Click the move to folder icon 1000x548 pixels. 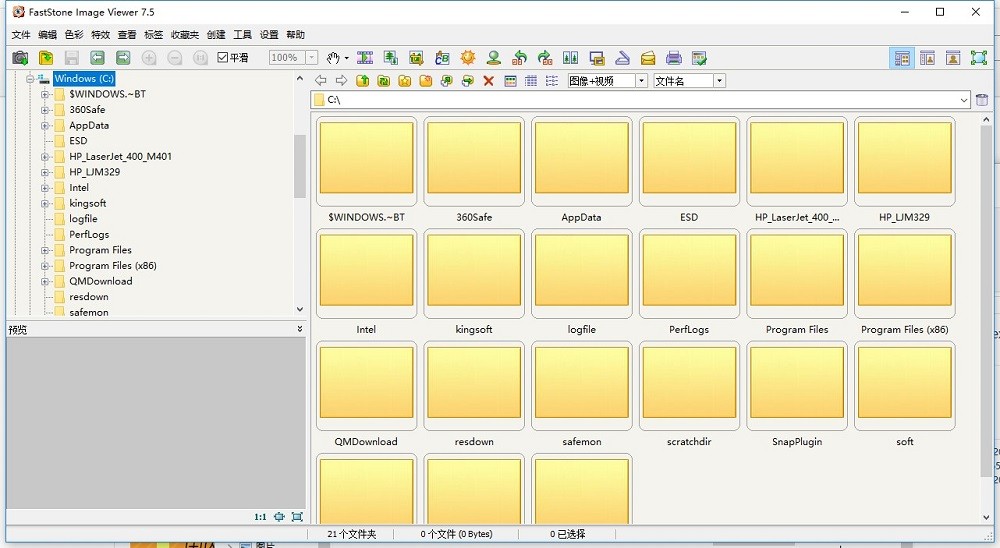click(467, 80)
